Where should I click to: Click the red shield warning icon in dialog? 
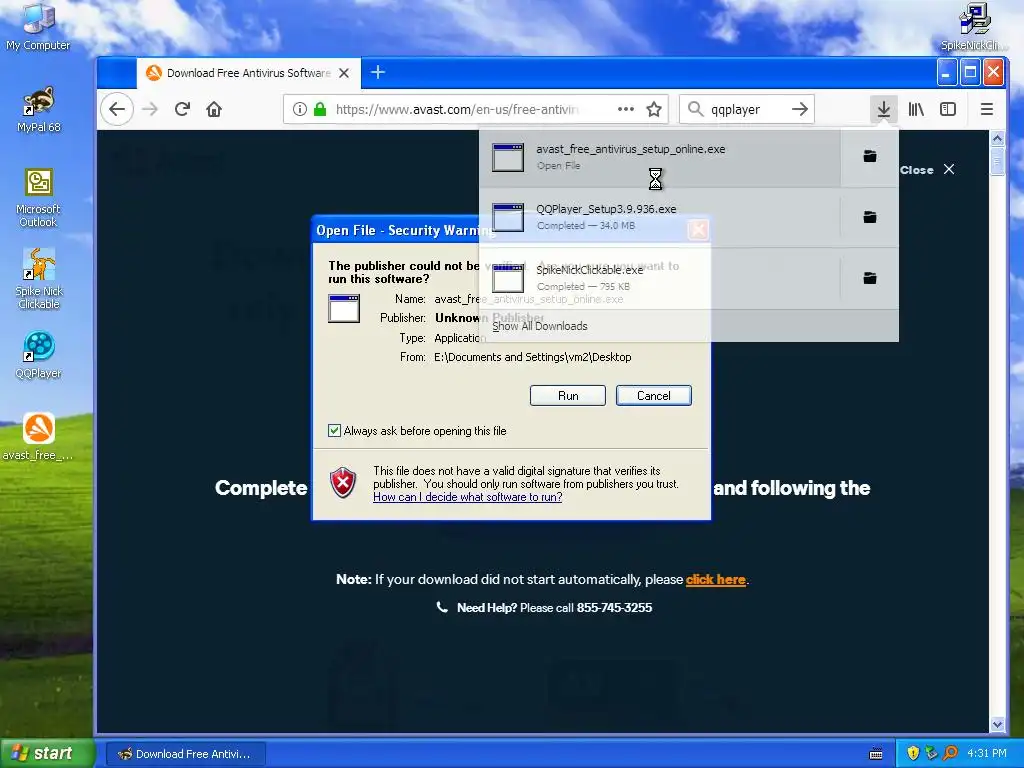(x=343, y=483)
